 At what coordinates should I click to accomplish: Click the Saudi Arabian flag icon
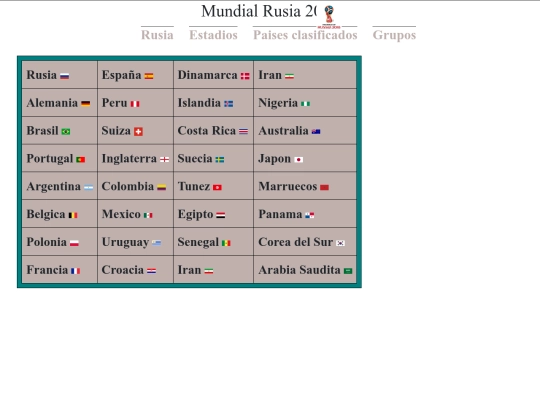click(348, 271)
